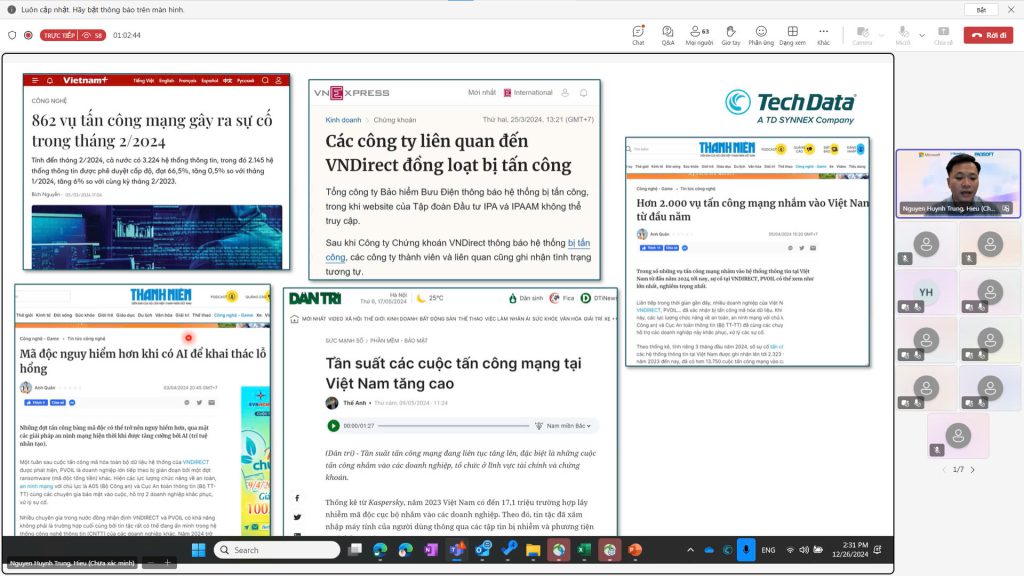Click the VnExpress user profile icon

566,93
